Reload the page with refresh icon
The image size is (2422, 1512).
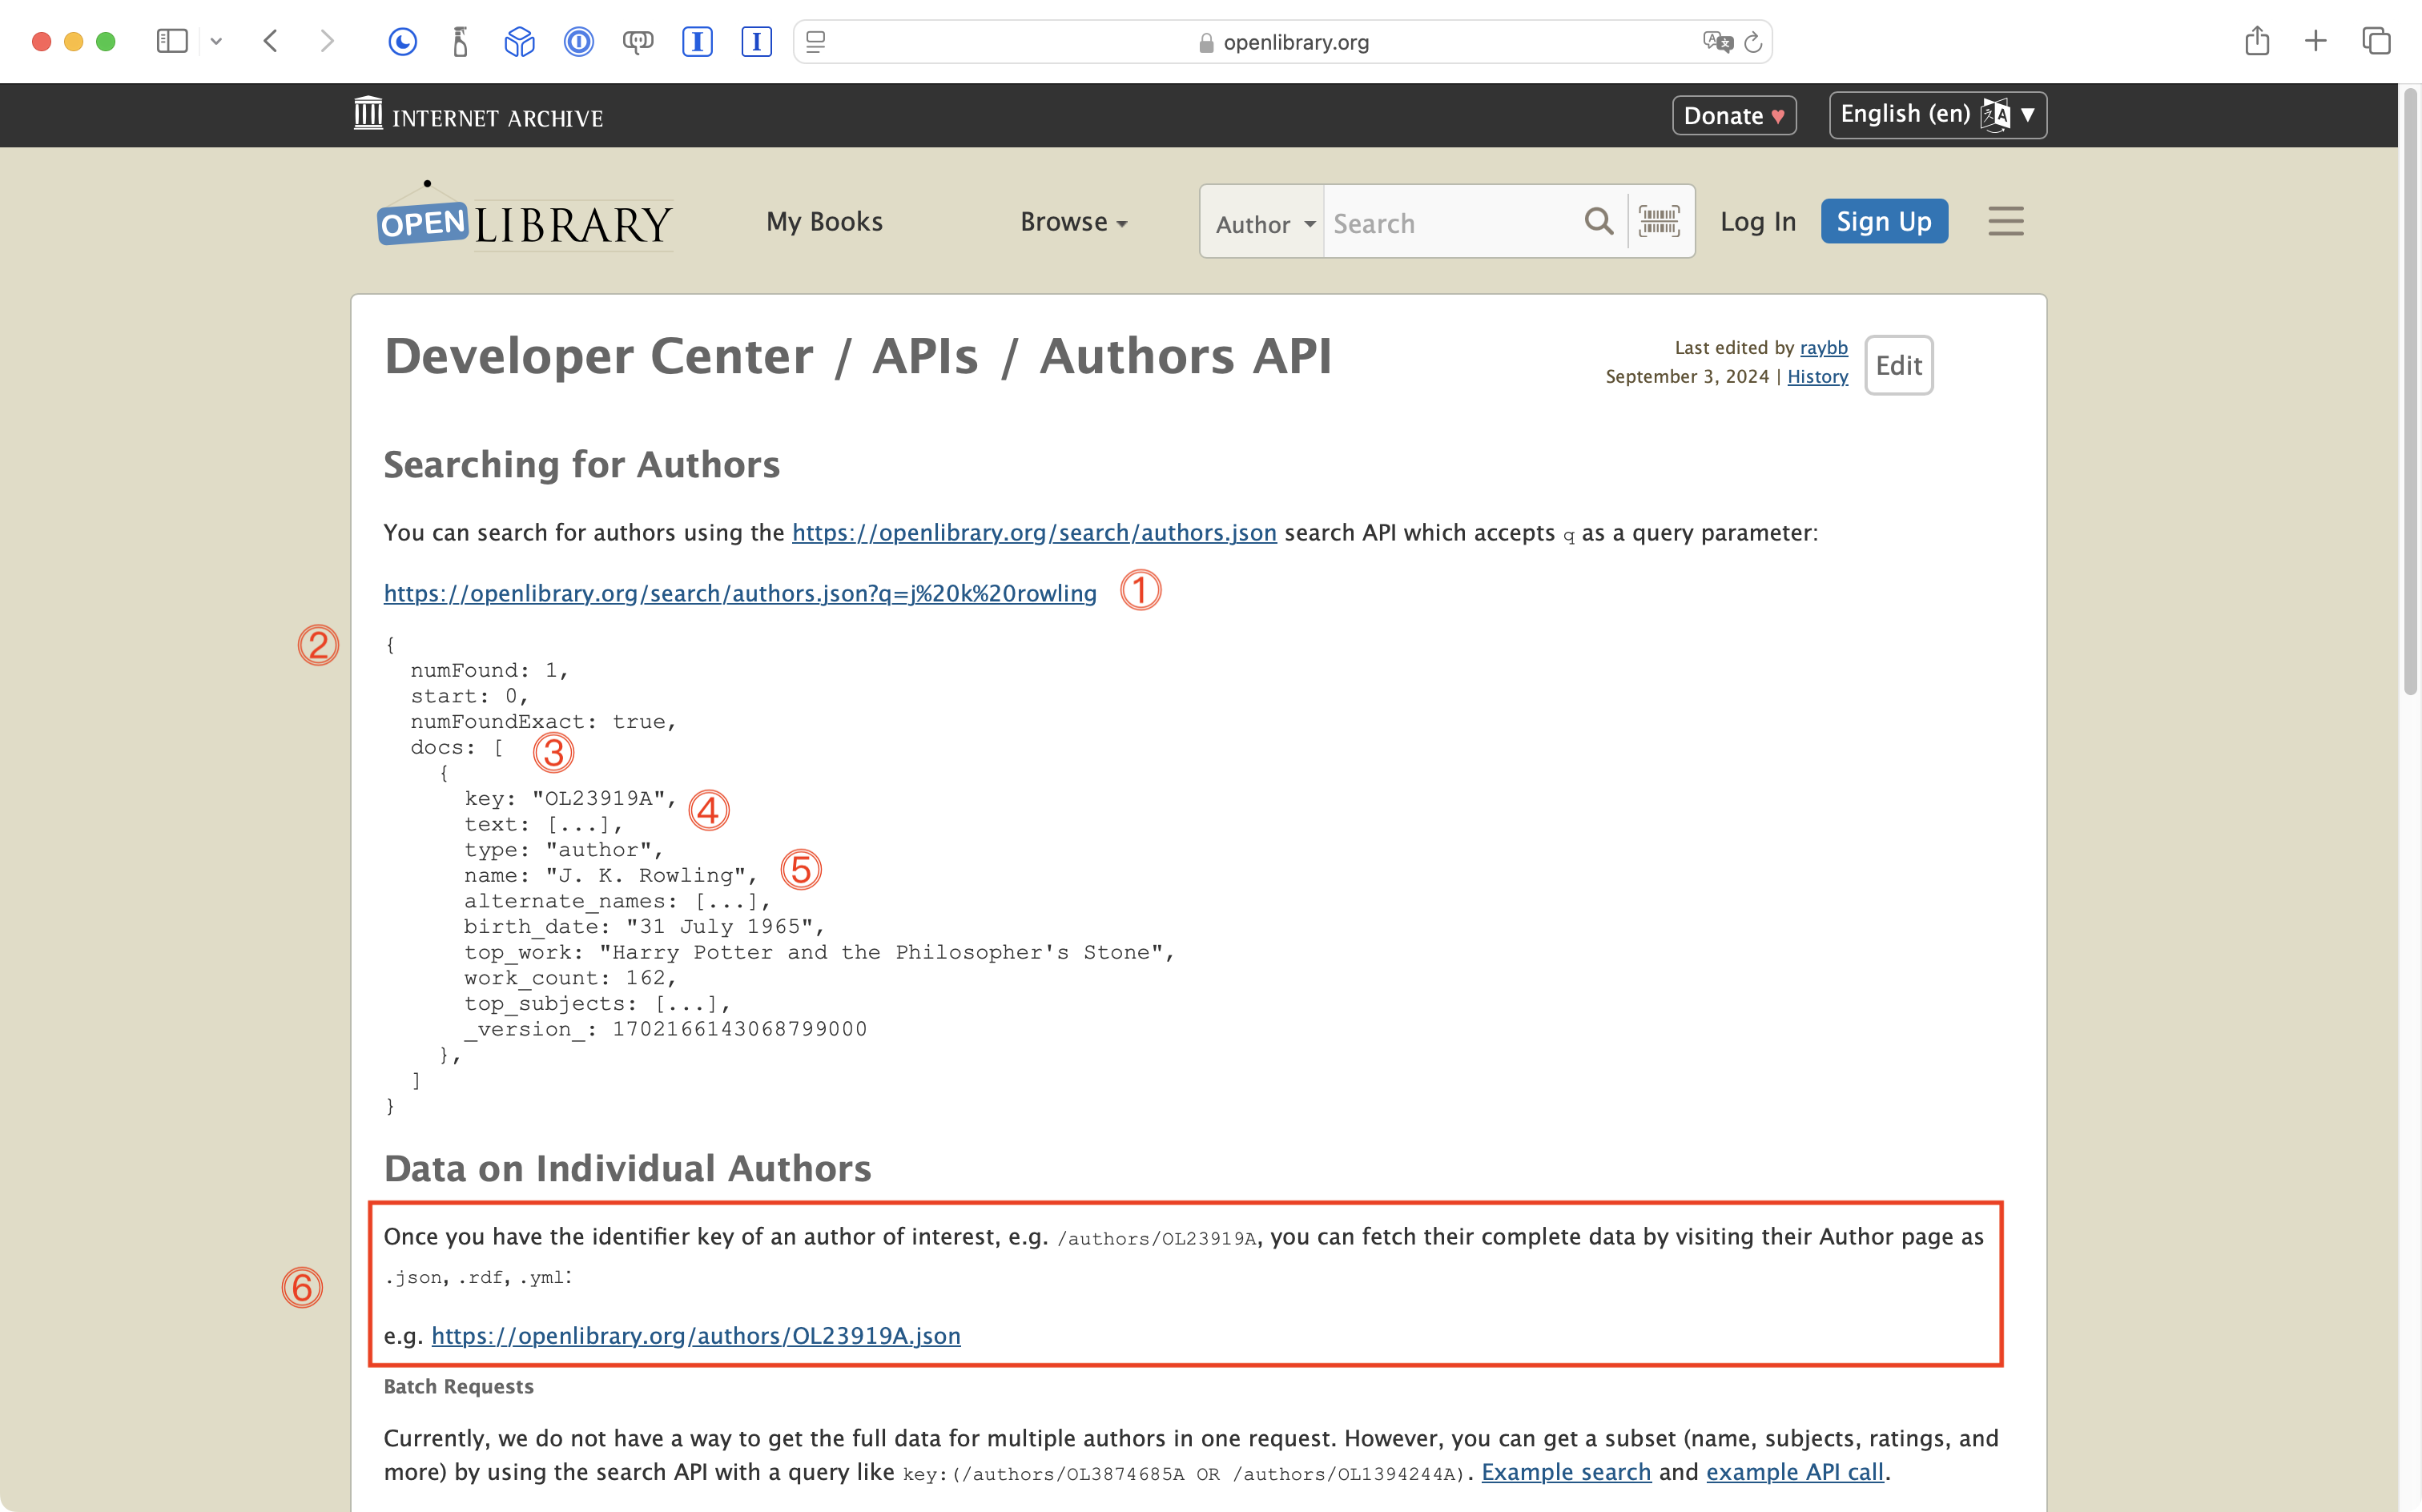(1753, 42)
